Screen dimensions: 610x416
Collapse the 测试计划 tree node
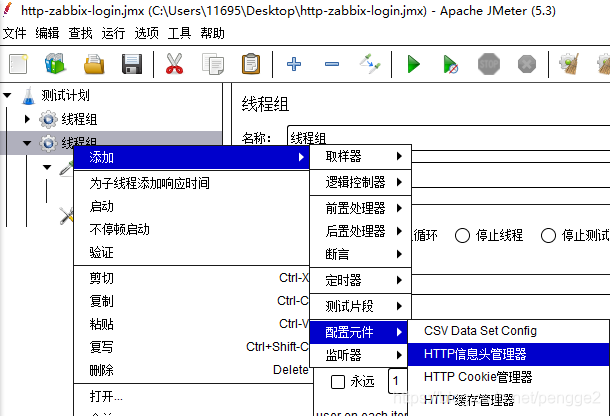click(7, 95)
